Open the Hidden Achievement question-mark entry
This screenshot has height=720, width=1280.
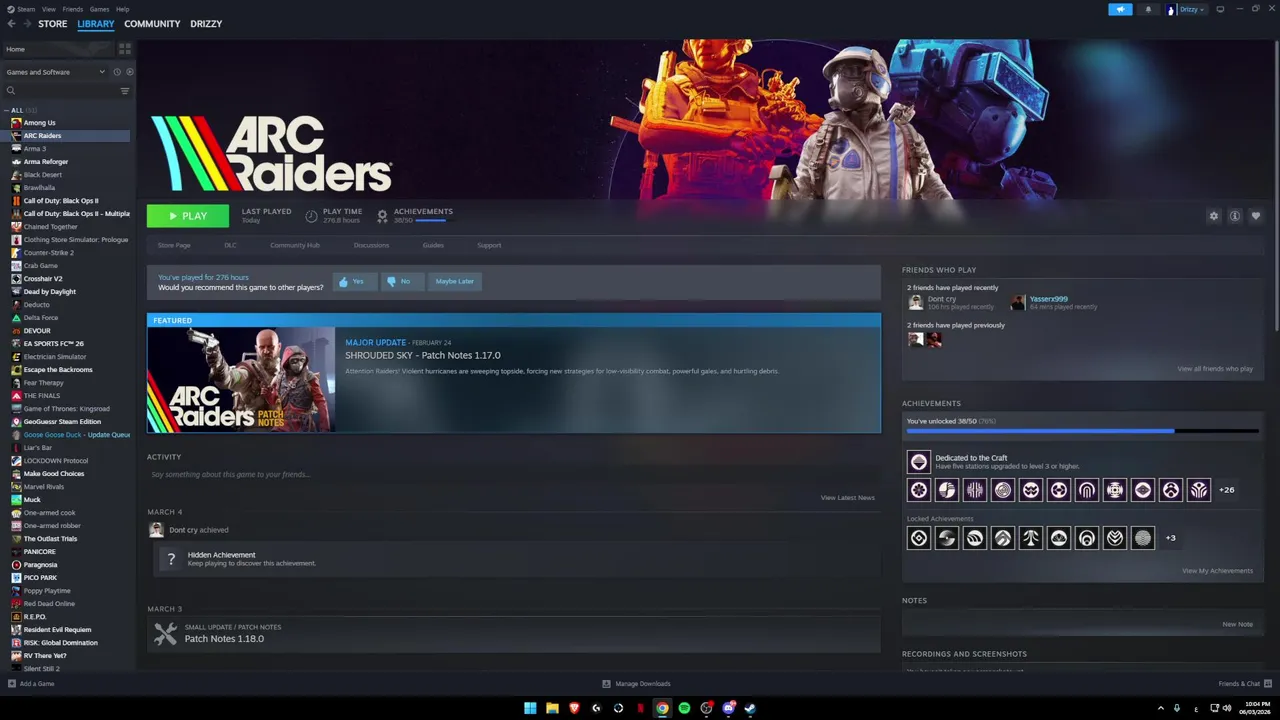point(171,559)
